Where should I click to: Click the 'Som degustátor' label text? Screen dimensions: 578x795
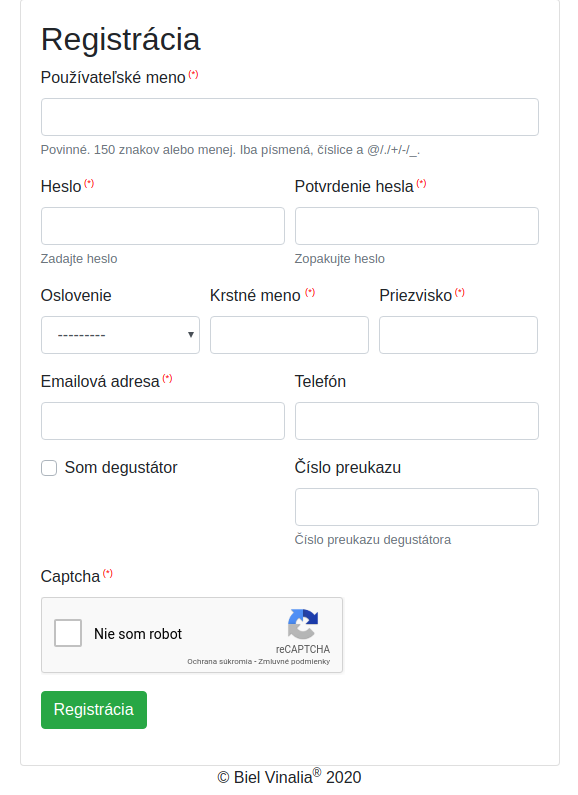[121, 467]
